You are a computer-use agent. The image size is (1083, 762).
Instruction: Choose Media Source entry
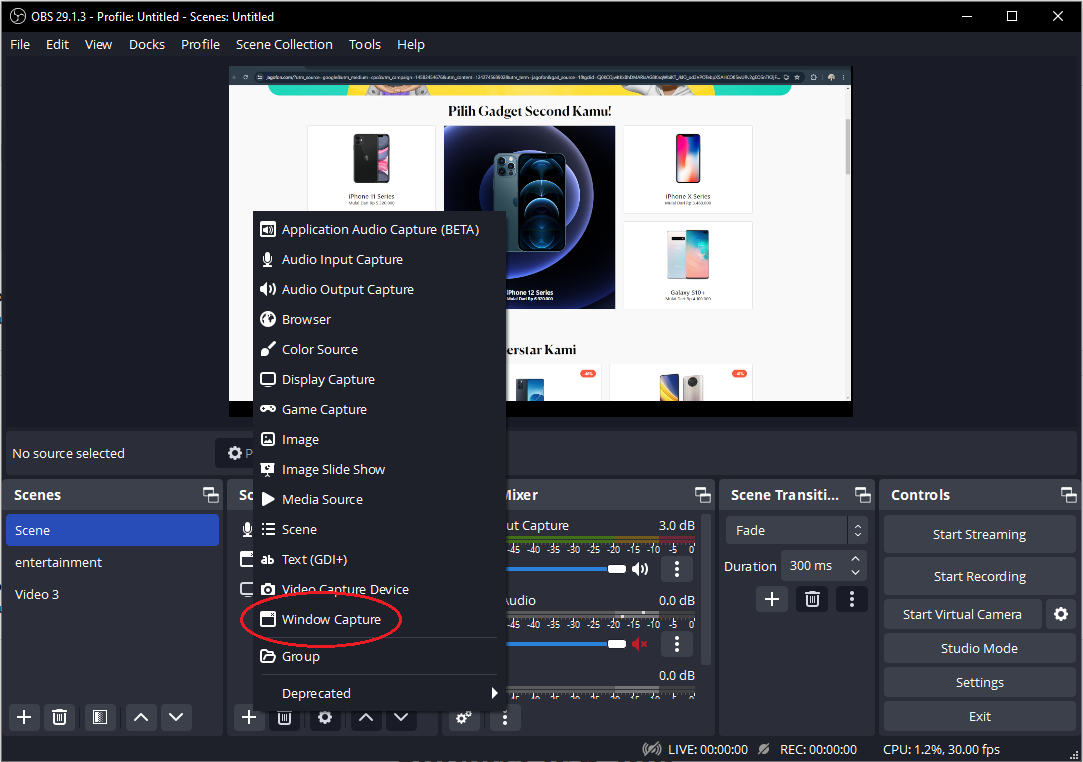click(x=378, y=499)
